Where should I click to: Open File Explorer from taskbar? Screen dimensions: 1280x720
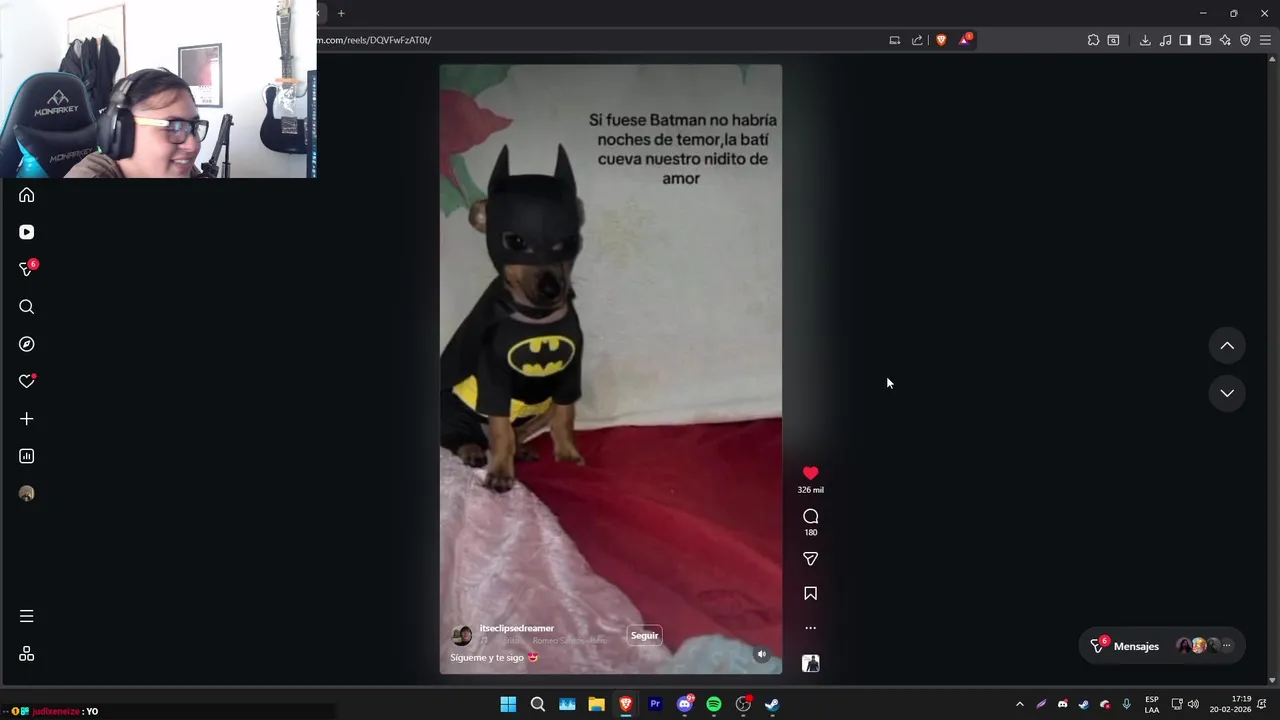(x=596, y=704)
